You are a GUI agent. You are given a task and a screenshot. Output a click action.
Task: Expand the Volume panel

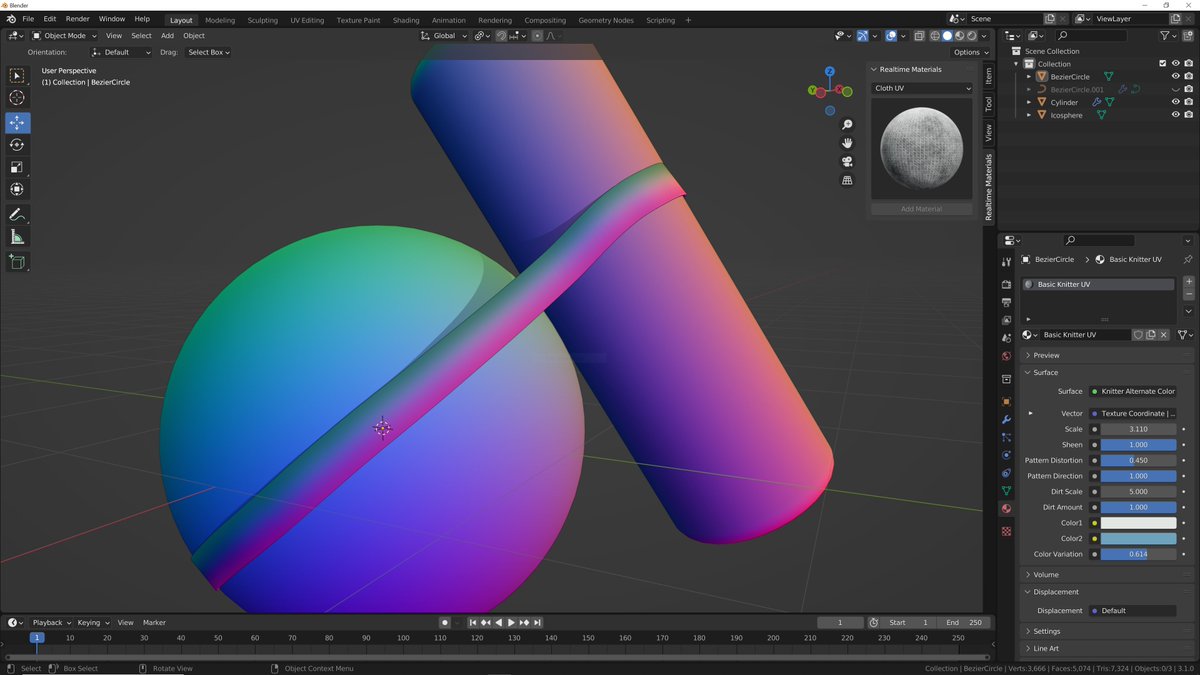pos(1046,575)
